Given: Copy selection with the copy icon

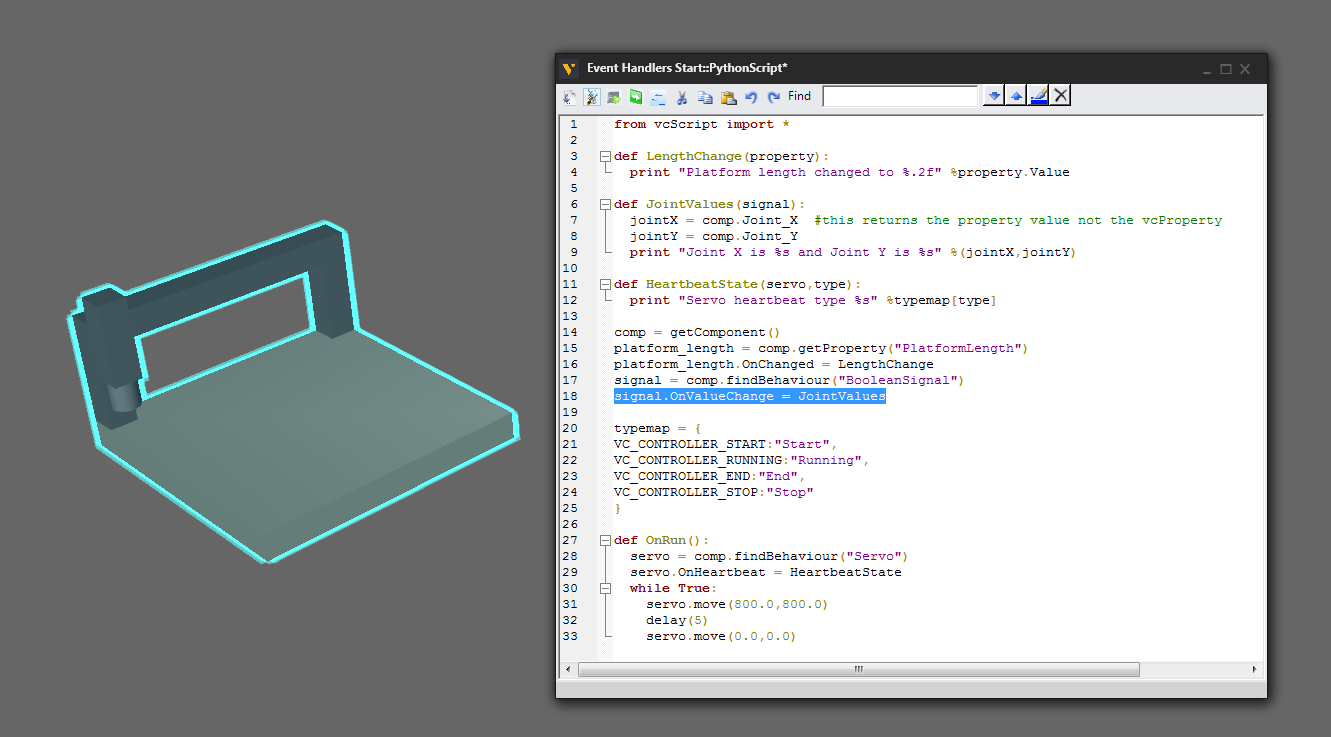Looking at the screenshot, I should pyautogui.click(x=705, y=97).
